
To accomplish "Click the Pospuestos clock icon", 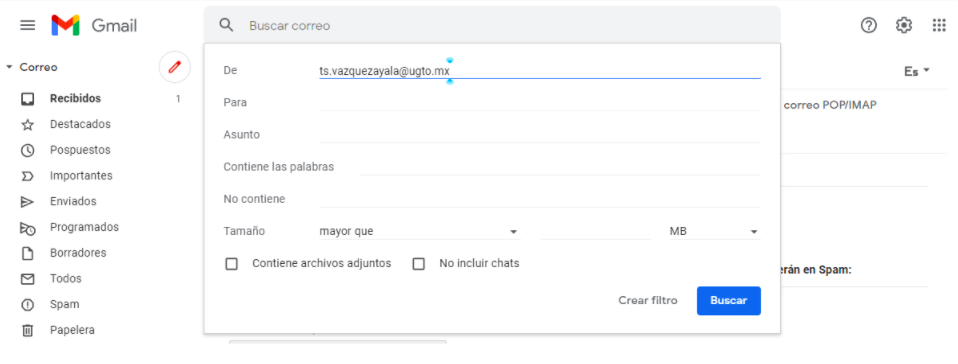I will click(x=27, y=150).
